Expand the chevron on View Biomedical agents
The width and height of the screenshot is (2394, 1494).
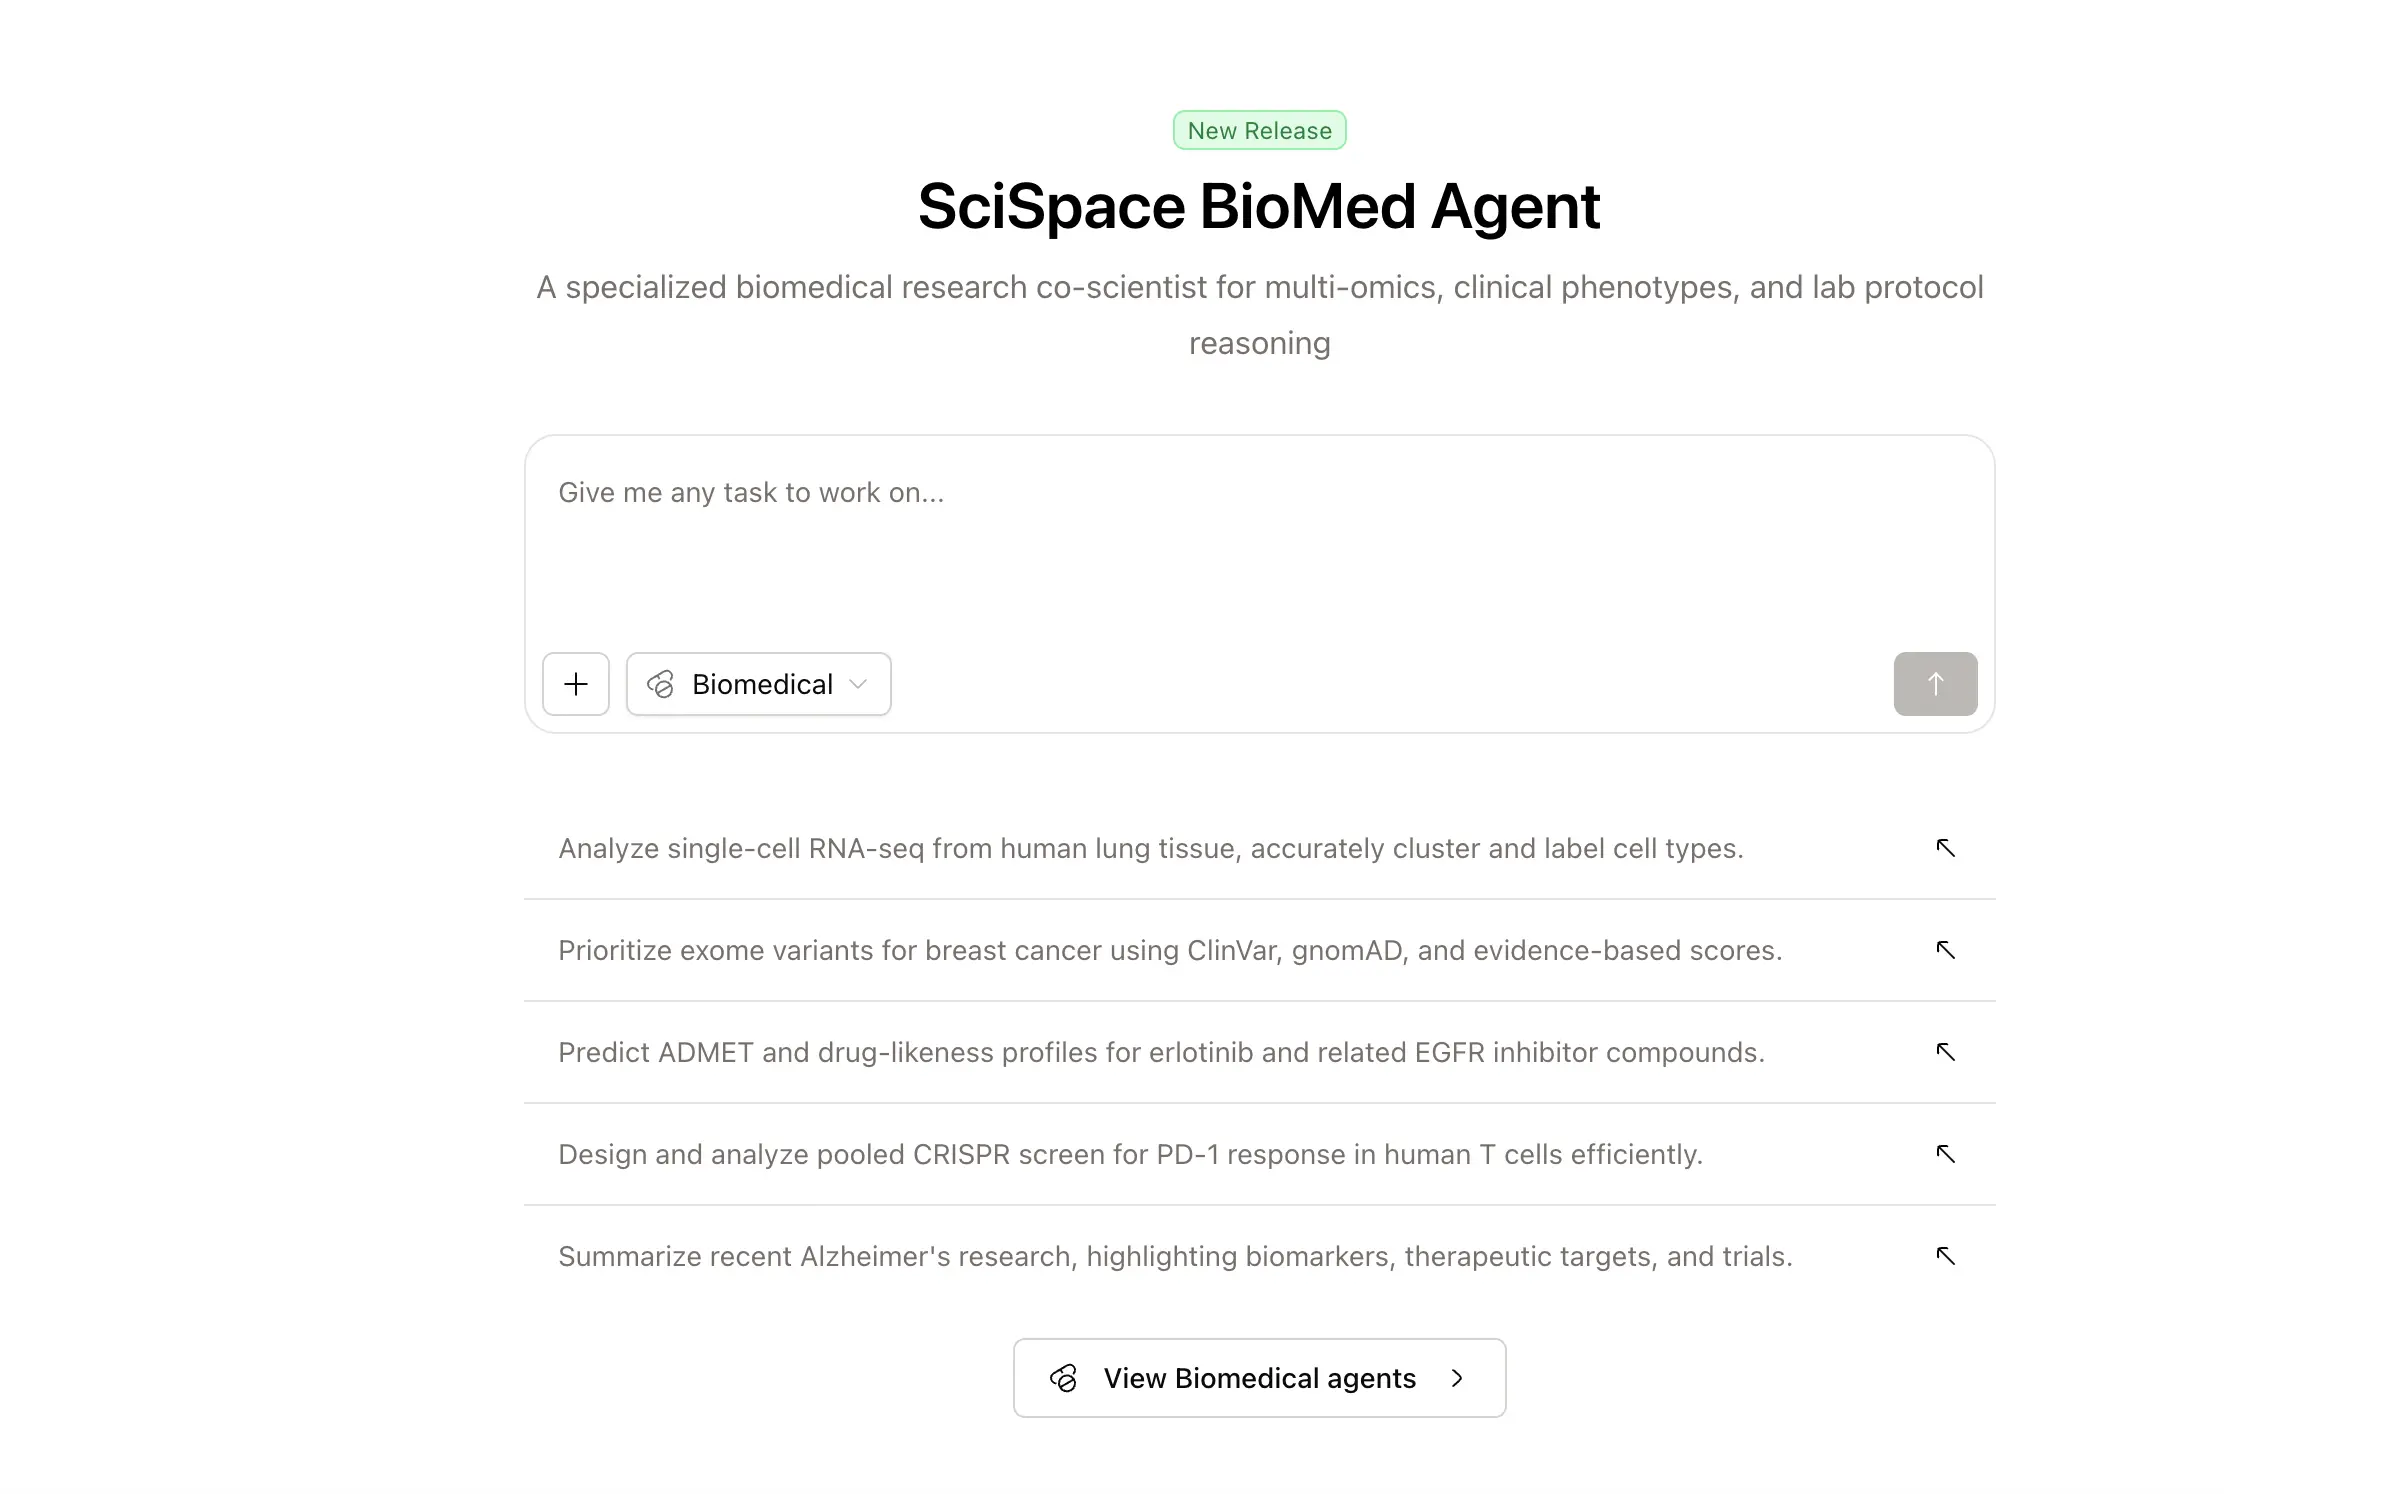(1457, 1378)
